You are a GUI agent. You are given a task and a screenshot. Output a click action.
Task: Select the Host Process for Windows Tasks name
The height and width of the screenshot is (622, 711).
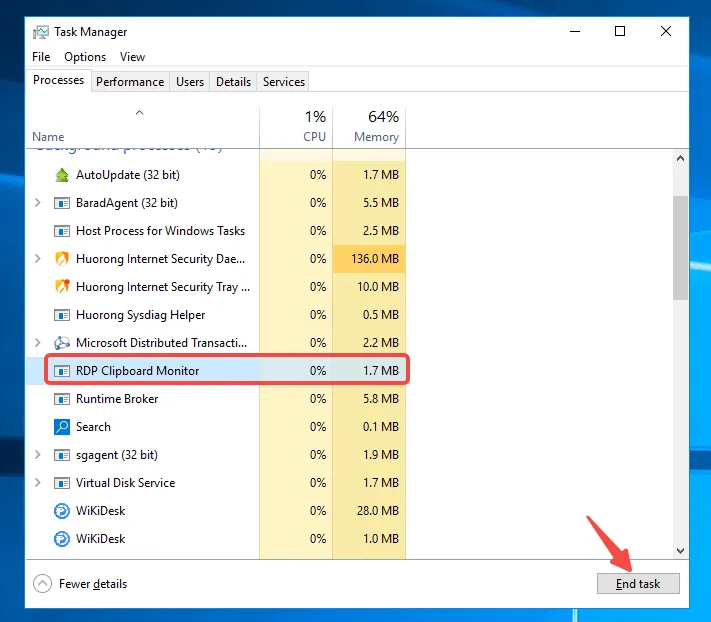pyautogui.click(x=161, y=231)
